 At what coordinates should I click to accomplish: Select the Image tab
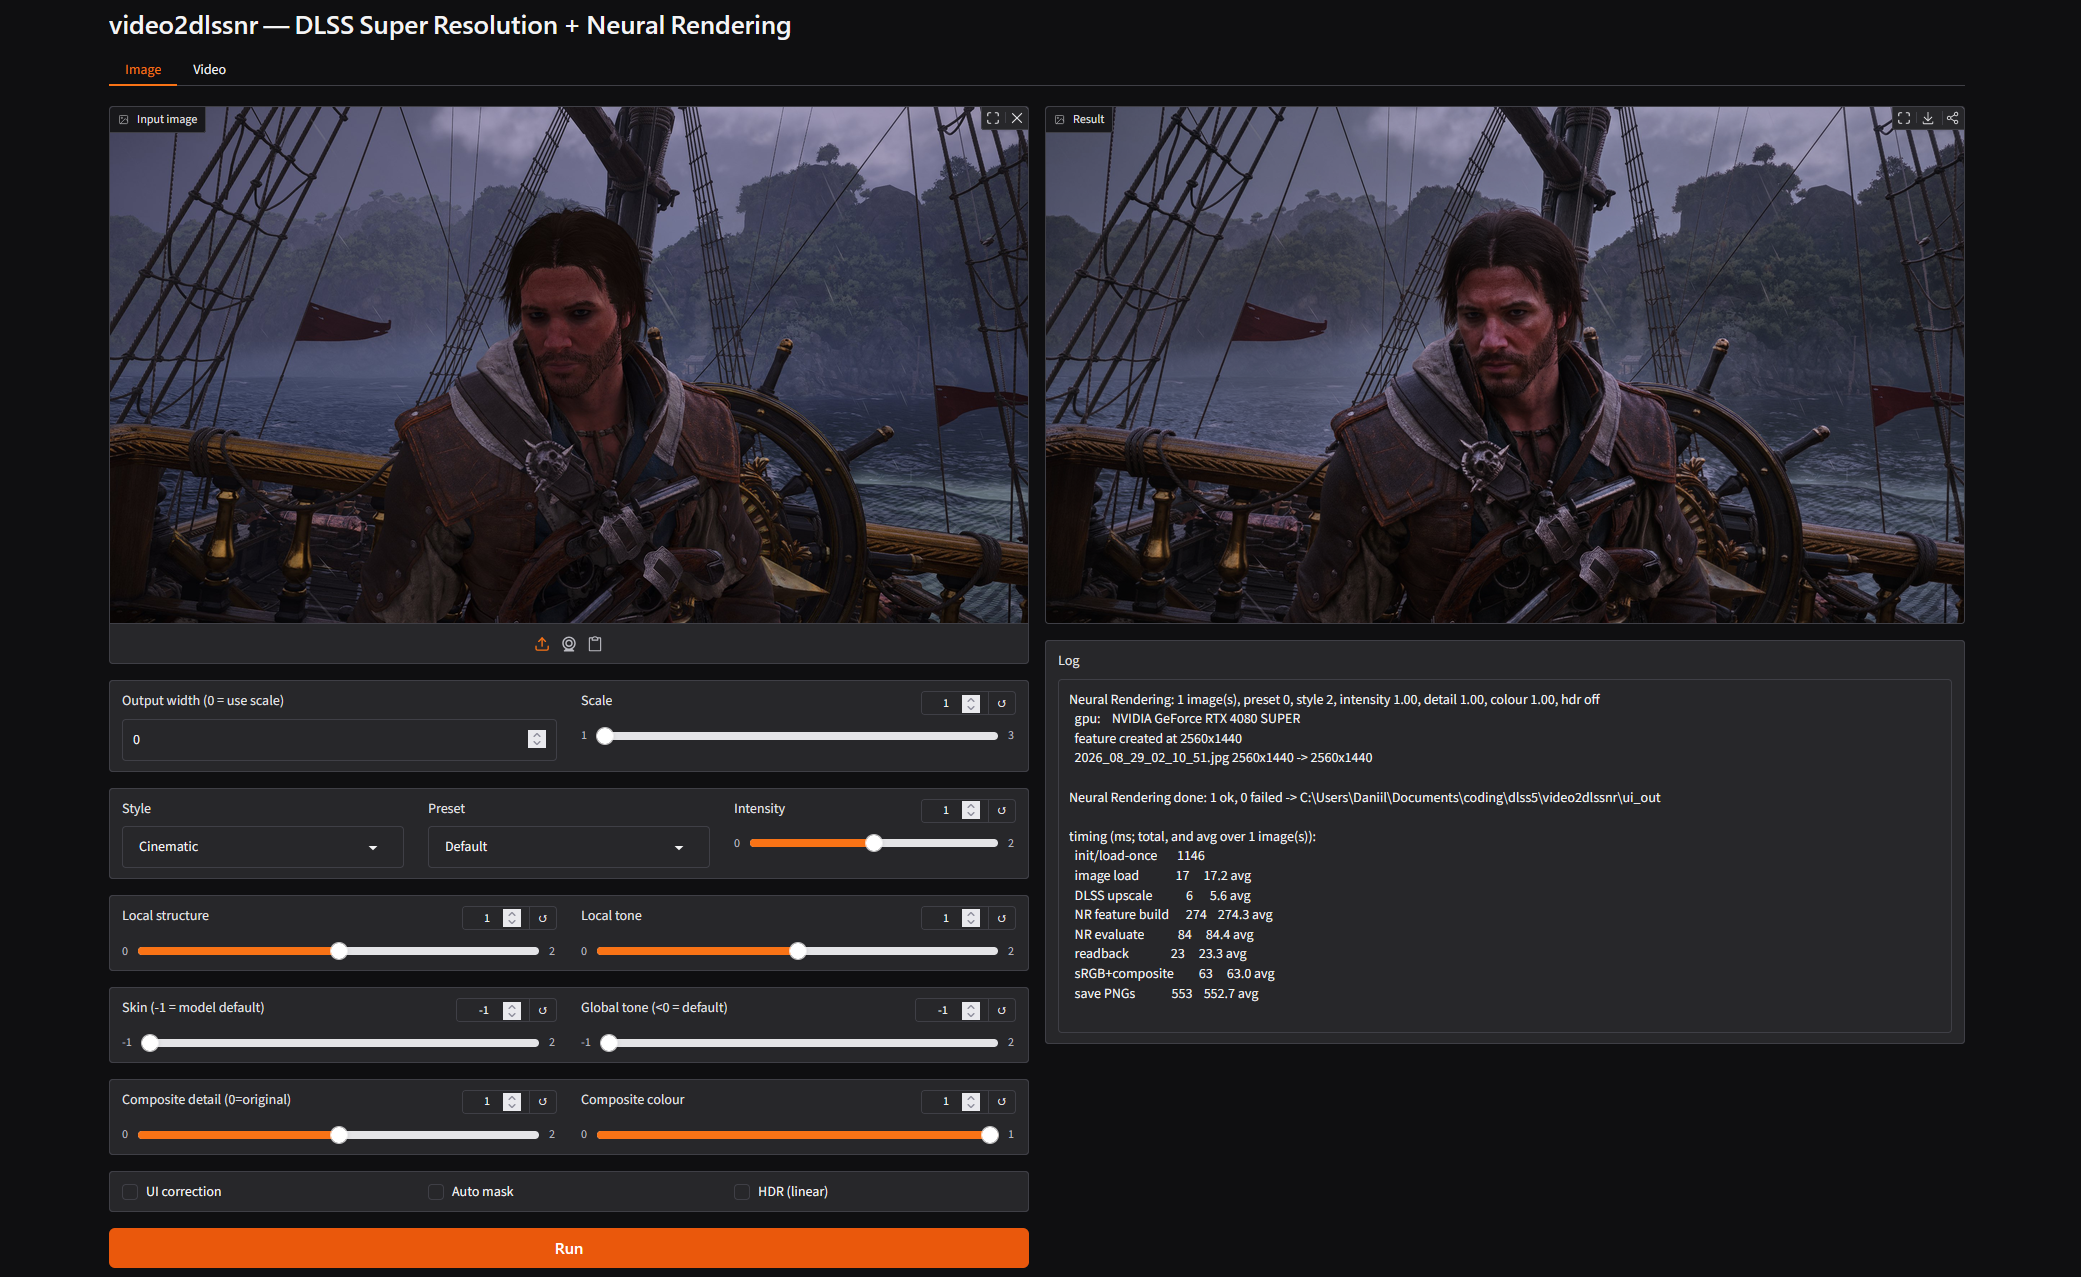click(x=143, y=69)
